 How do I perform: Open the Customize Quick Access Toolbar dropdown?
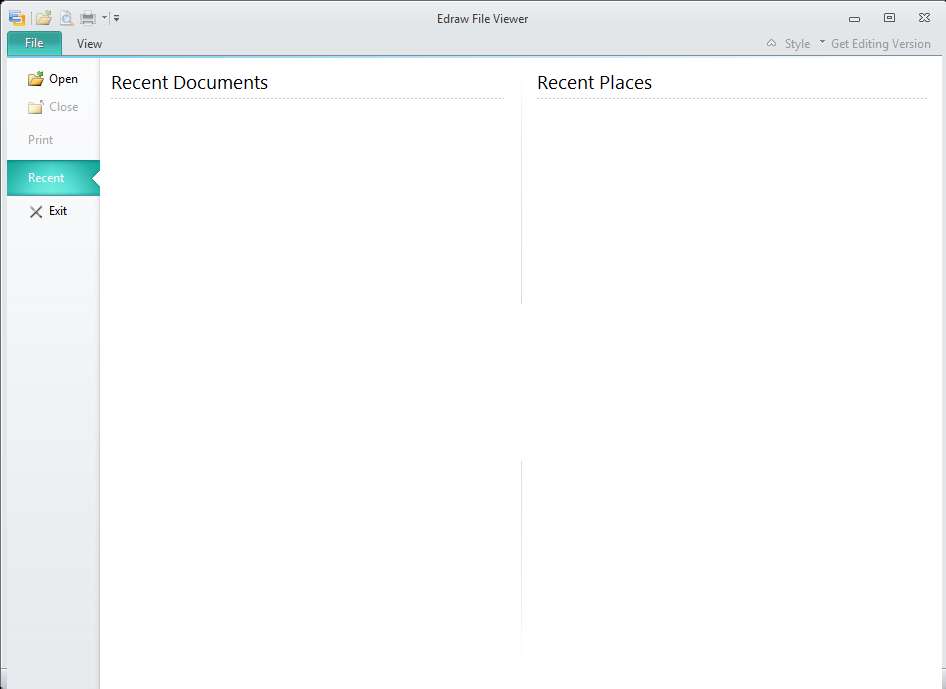[116, 19]
